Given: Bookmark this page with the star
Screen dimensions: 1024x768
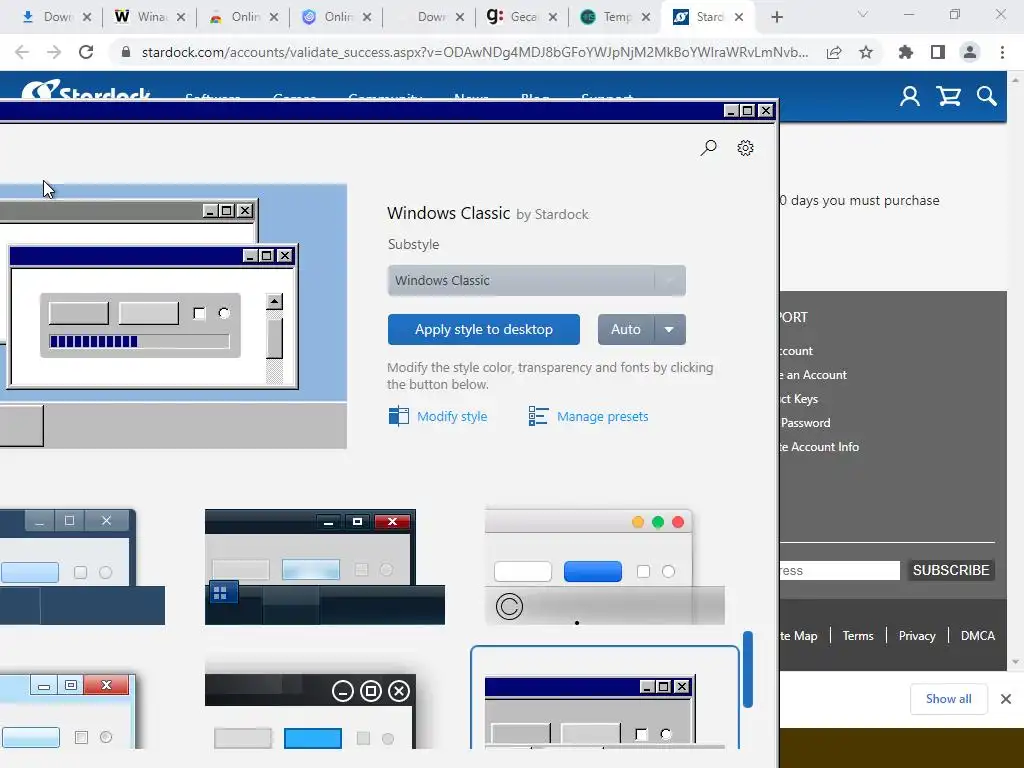Looking at the screenshot, I should click(866, 52).
